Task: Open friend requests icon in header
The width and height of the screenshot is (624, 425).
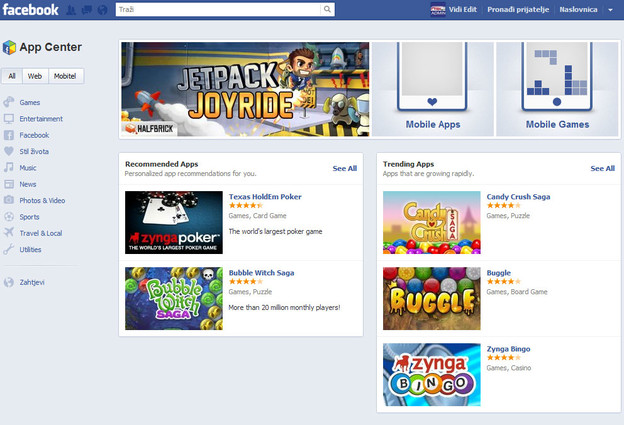Action: pyautogui.click(x=71, y=10)
